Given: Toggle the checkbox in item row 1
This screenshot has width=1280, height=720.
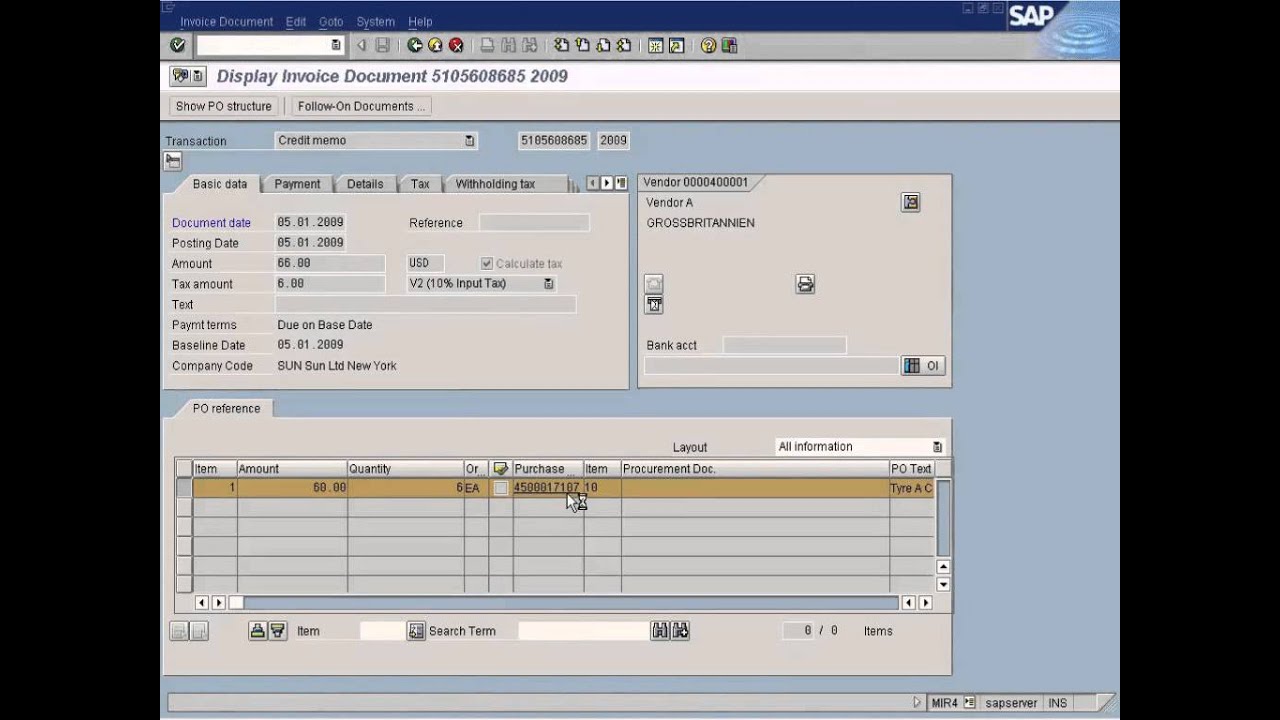Looking at the screenshot, I should tap(500, 488).
